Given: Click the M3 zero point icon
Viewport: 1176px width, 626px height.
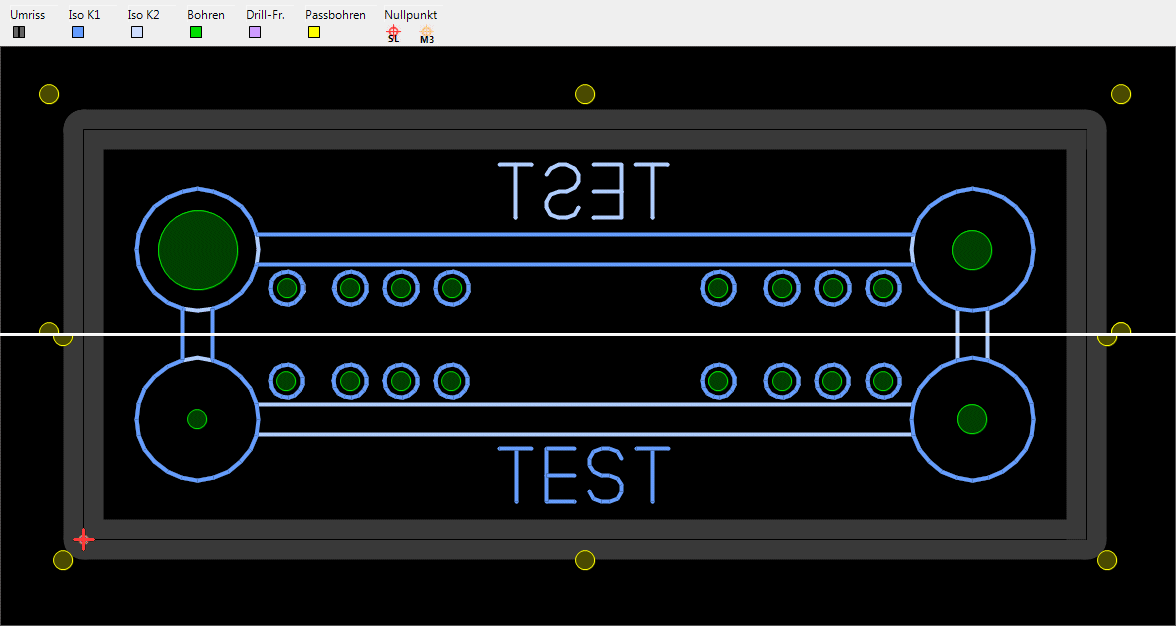Looking at the screenshot, I should pos(426,34).
